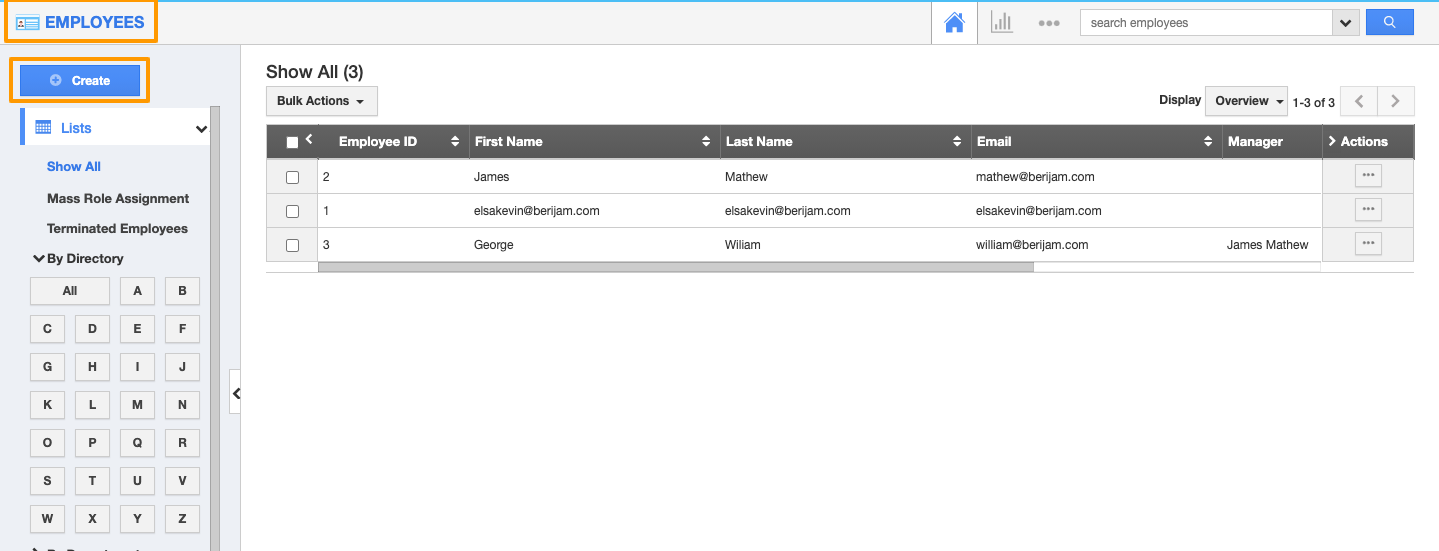Click the blue search magnifier button
Viewport: 1439px width, 551px height.
click(1389, 22)
